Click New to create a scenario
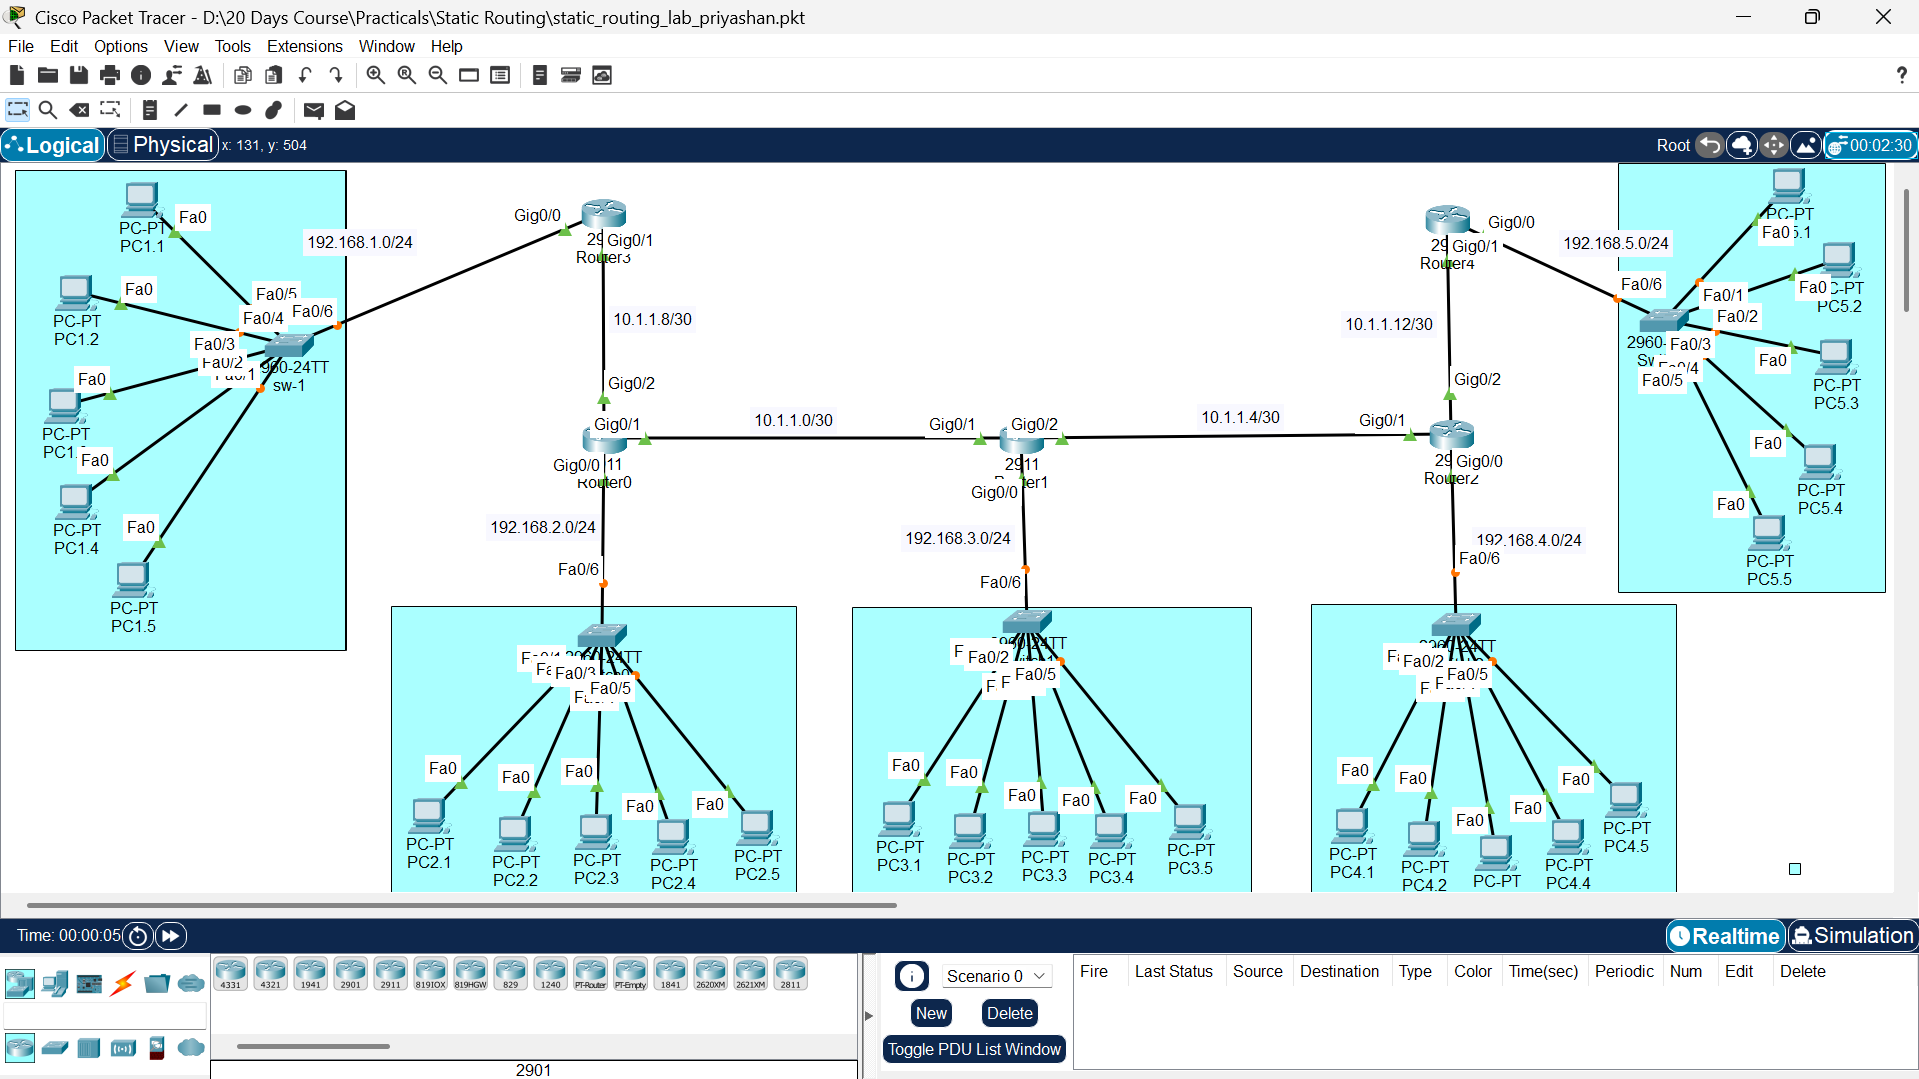 931,1013
